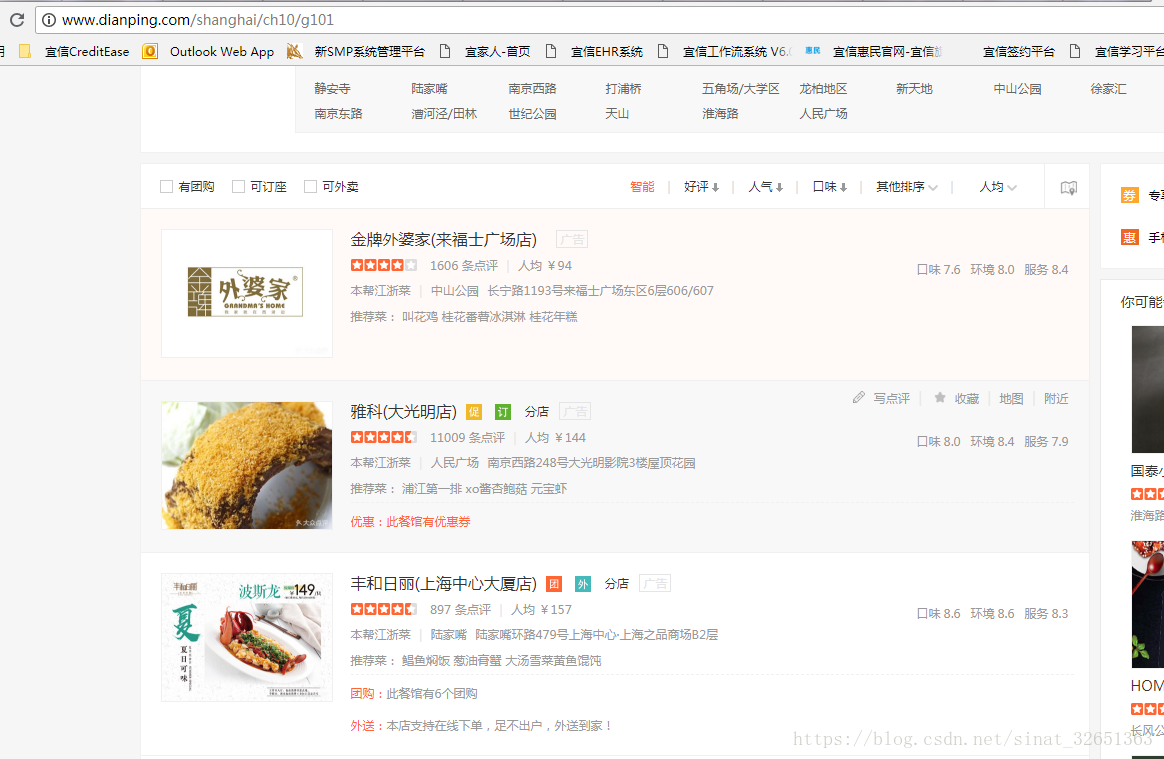Select the 智能 sort tab

(642, 186)
